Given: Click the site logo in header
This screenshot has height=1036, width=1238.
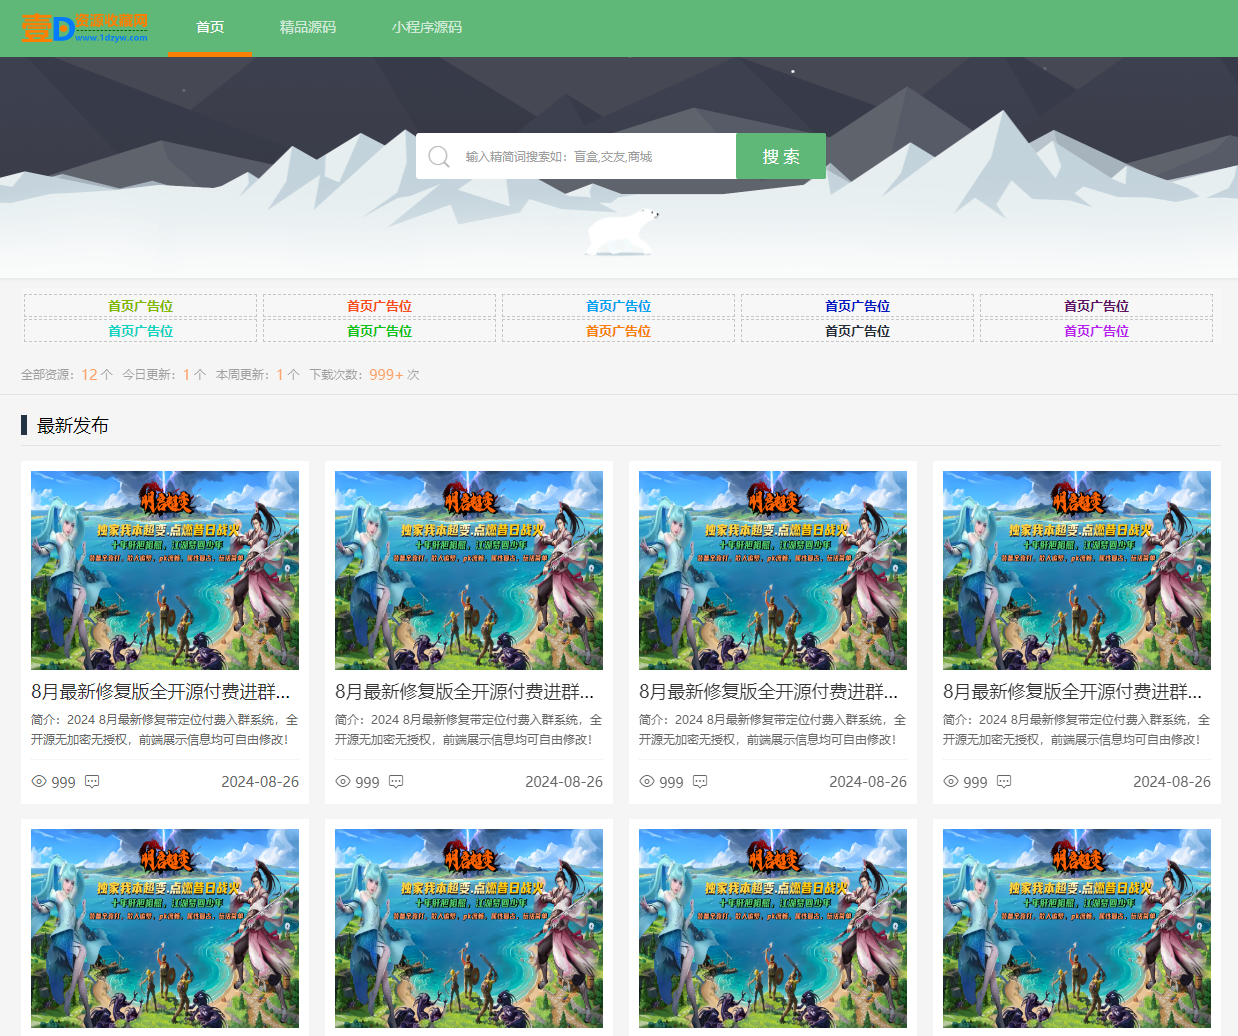Looking at the screenshot, I should coord(85,28).
